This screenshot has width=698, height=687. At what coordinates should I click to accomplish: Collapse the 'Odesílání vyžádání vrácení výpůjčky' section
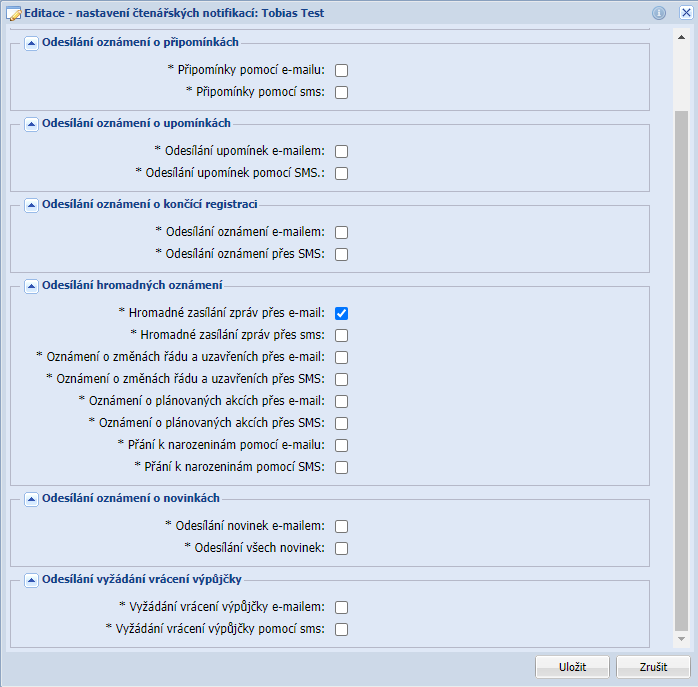click(30, 579)
